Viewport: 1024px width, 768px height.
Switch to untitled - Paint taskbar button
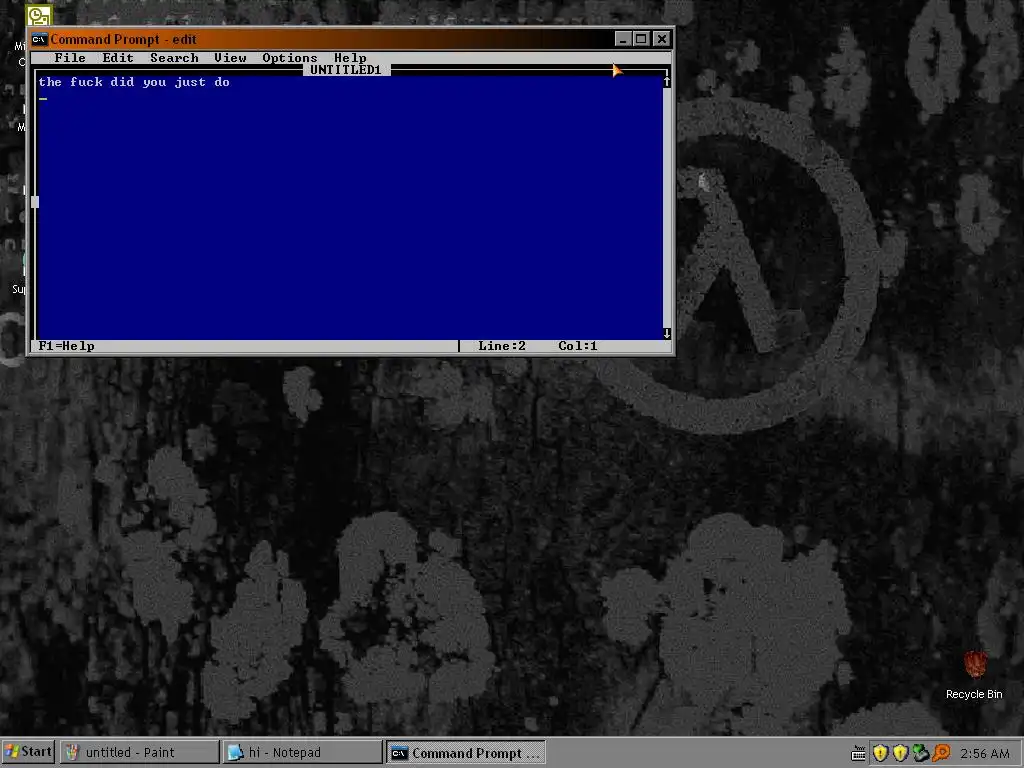coord(140,752)
